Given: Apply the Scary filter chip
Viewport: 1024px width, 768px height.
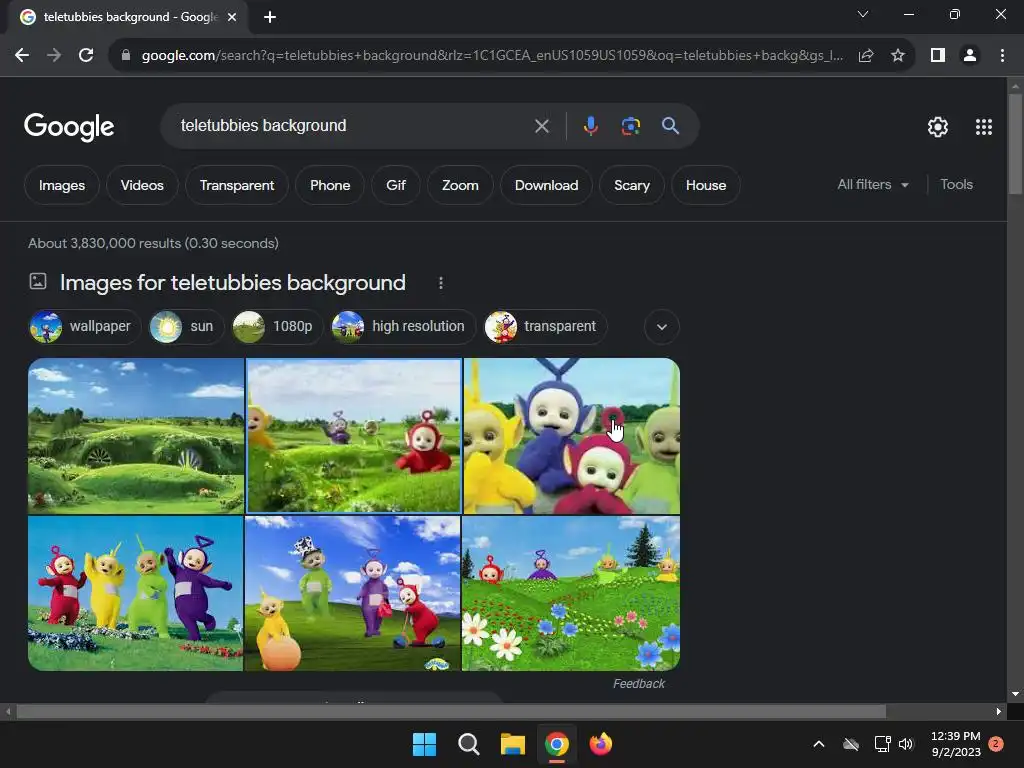Looking at the screenshot, I should pyautogui.click(x=632, y=185).
